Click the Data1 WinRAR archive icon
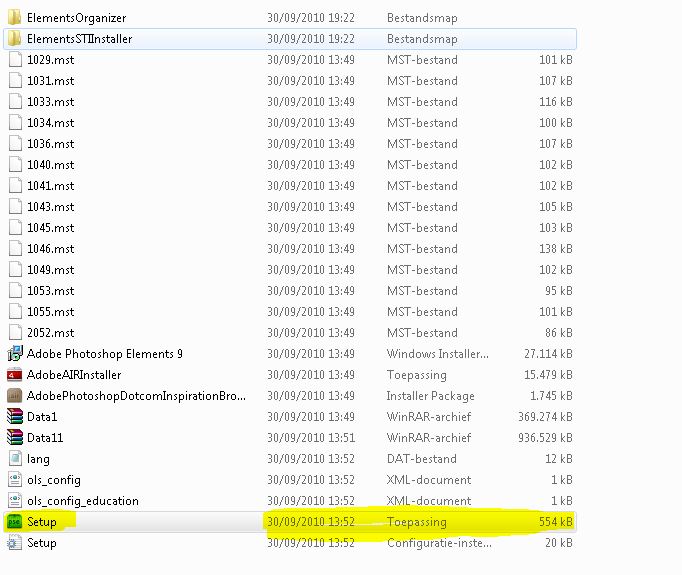The width and height of the screenshot is (682, 575). pos(15,417)
